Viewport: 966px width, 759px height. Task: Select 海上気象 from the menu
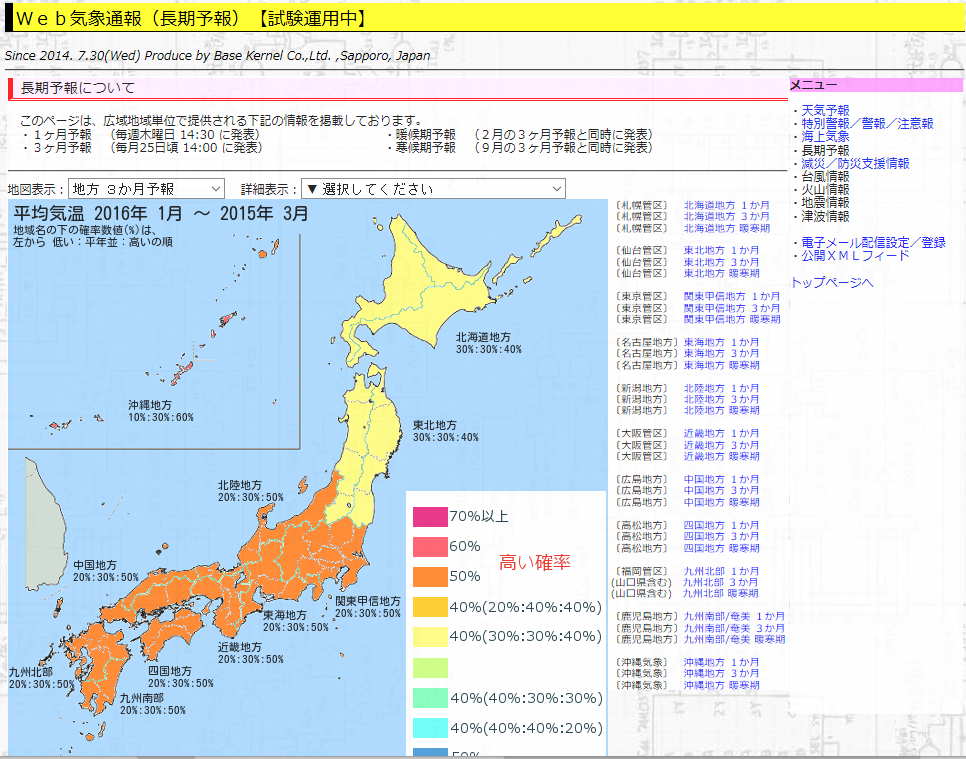tap(825, 137)
